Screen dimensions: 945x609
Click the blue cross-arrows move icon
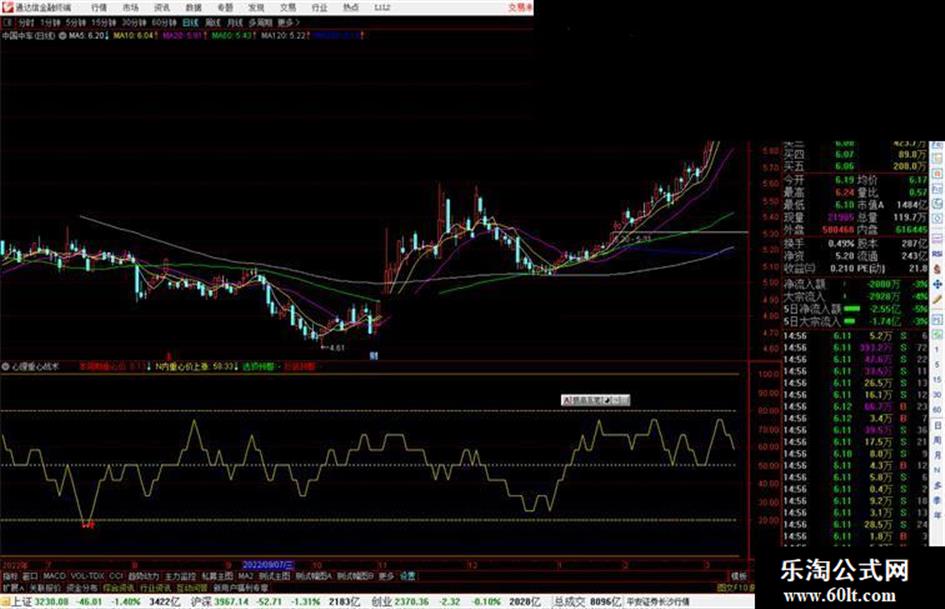click(x=937, y=284)
